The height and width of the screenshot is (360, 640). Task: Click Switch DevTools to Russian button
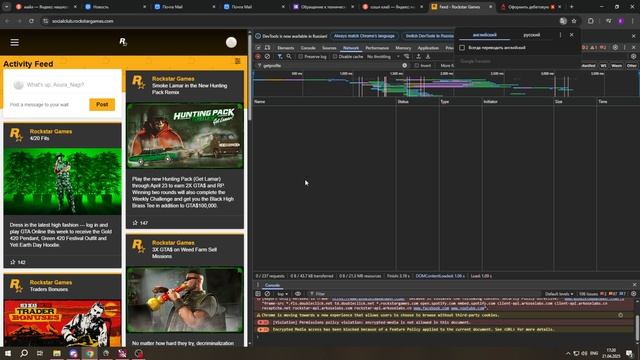pyautogui.click(x=429, y=36)
